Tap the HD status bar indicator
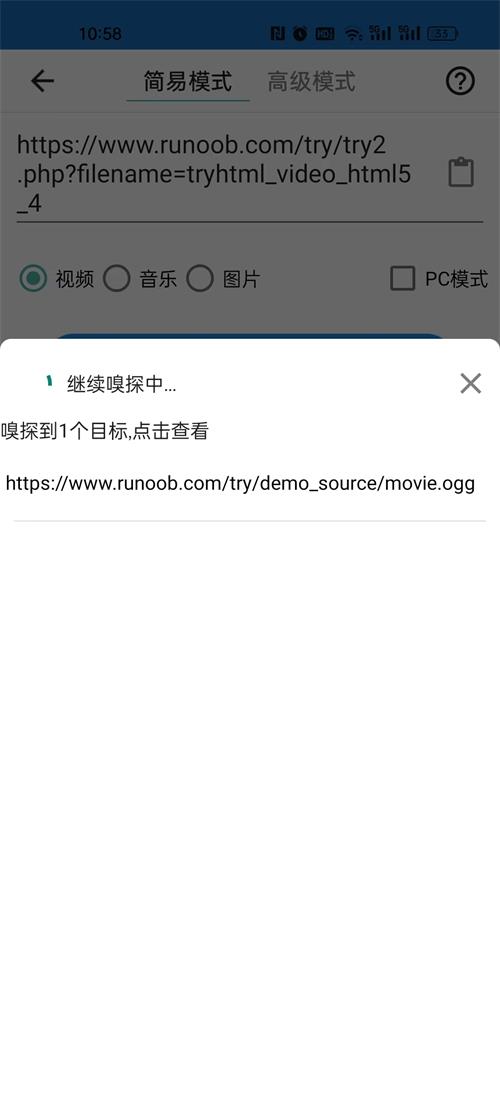This screenshot has height=1111, width=500. (325, 33)
